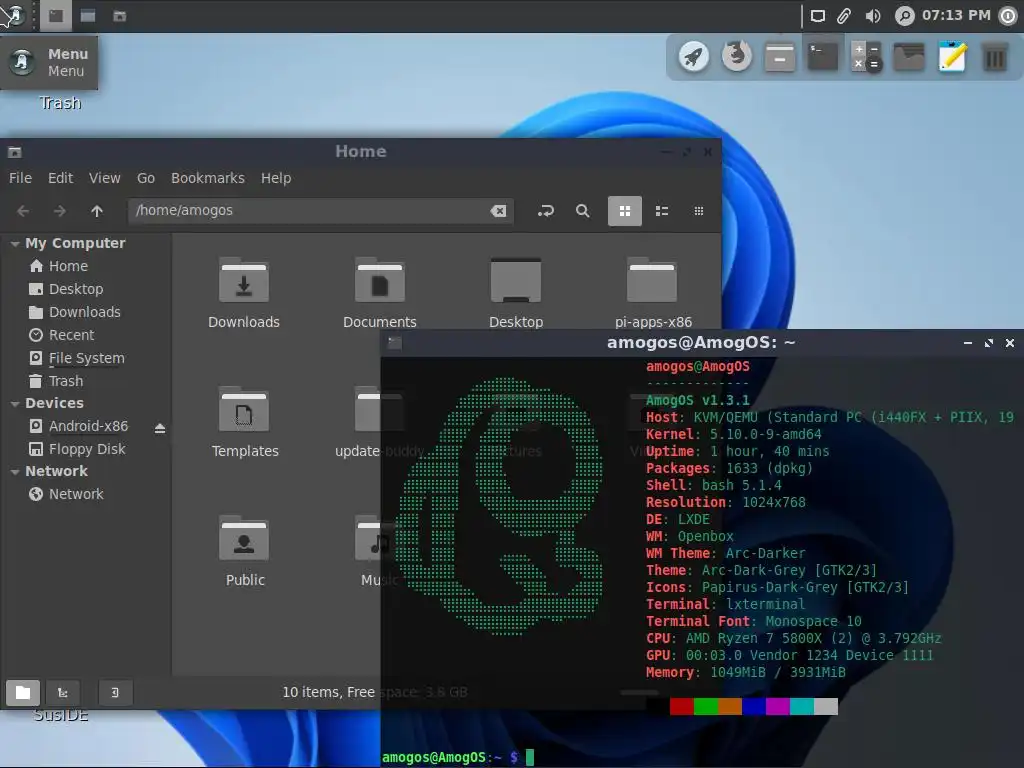The width and height of the screenshot is (1024, 768).
Task: Click the power button icon in the panel
Action: coord(1009,16)
